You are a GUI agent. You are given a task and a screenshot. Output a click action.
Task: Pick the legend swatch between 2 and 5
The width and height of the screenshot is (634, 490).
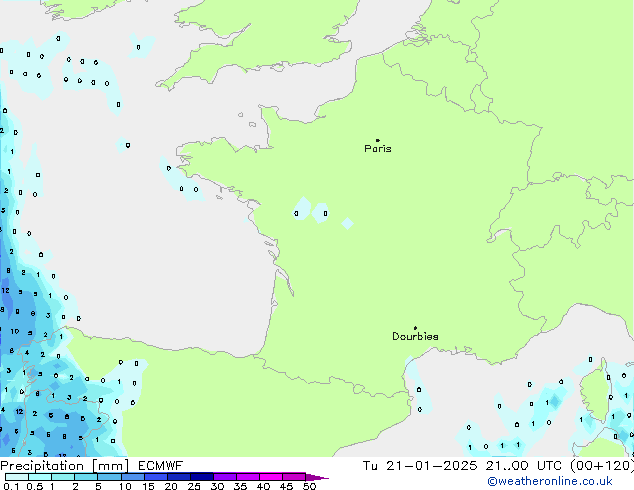[x=86, y=477]
